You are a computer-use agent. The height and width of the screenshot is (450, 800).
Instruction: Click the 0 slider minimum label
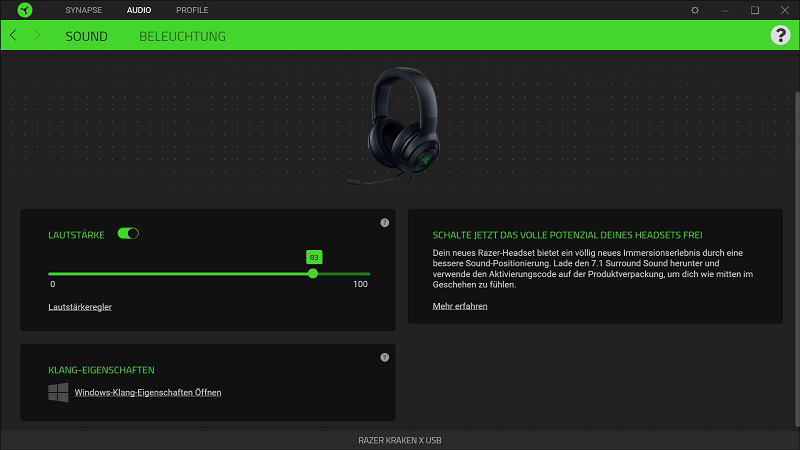(53, 284)
